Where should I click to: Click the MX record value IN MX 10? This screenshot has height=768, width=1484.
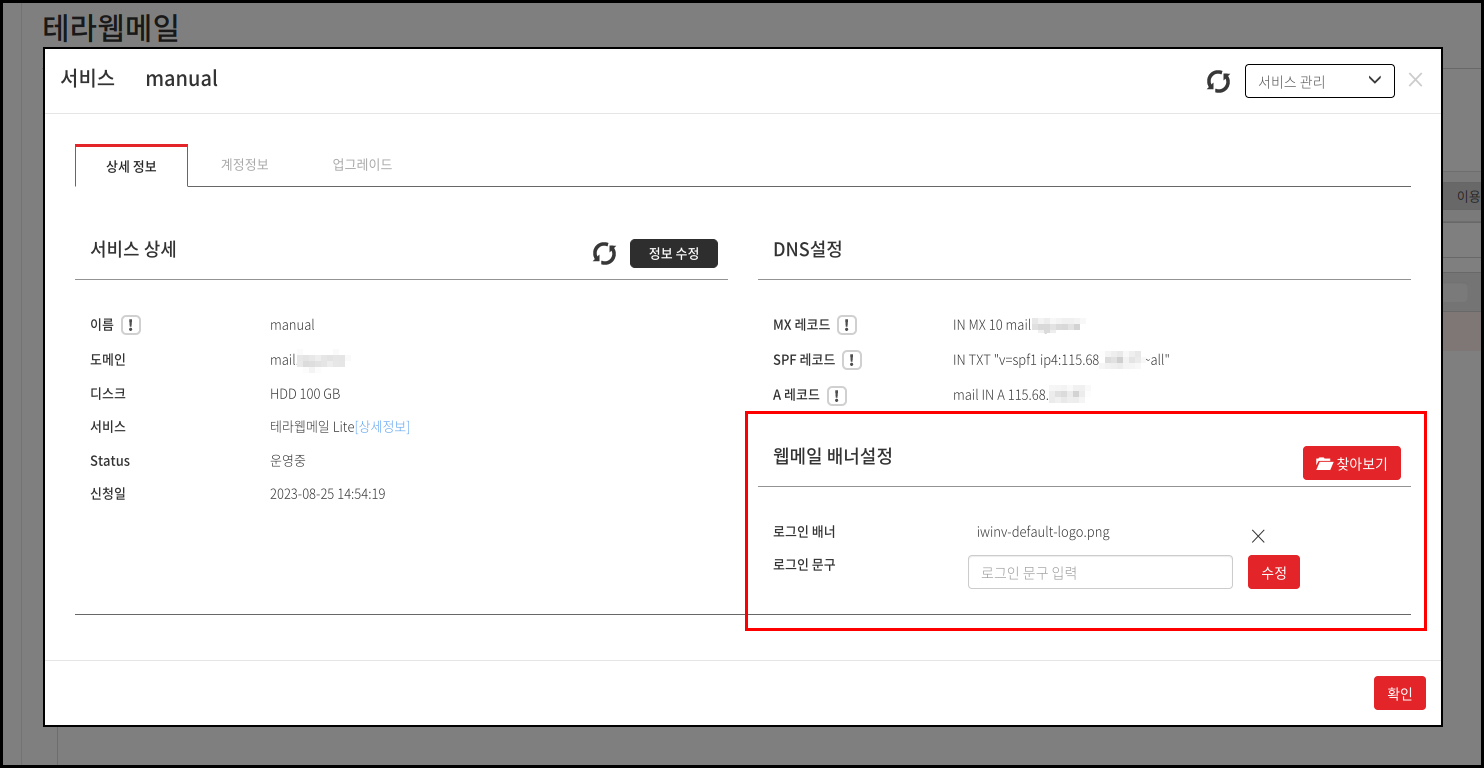tap(1018, 325)
